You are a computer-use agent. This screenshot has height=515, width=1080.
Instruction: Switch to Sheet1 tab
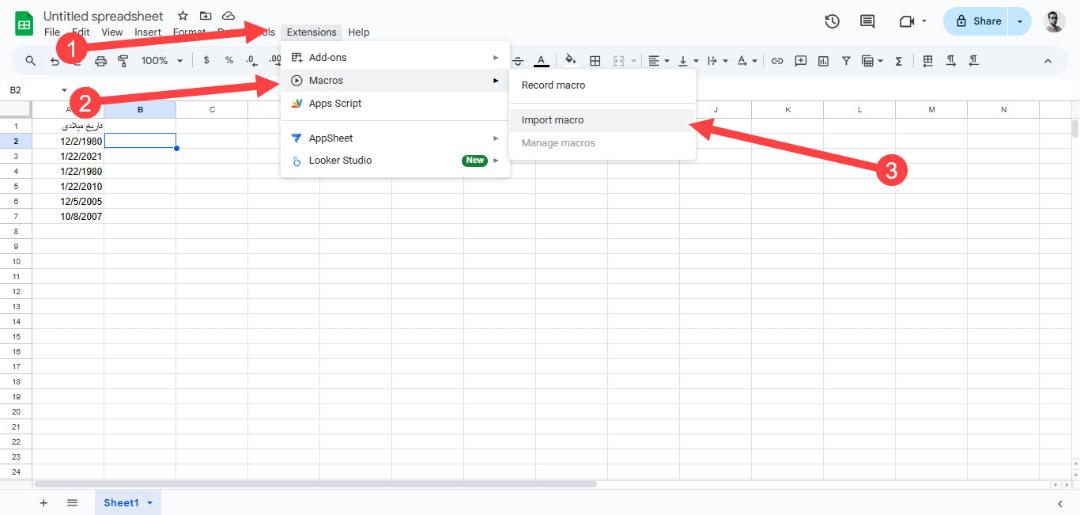121,503
